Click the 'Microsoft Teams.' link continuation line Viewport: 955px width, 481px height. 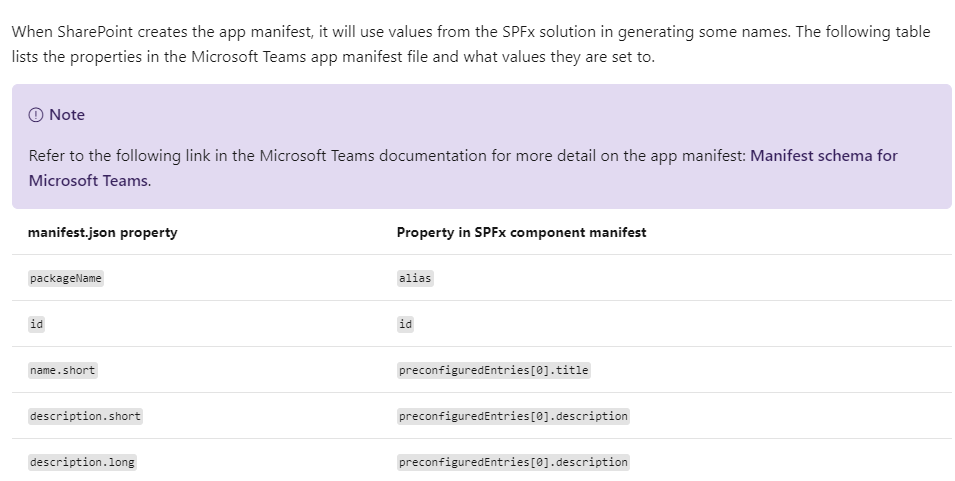88,181
